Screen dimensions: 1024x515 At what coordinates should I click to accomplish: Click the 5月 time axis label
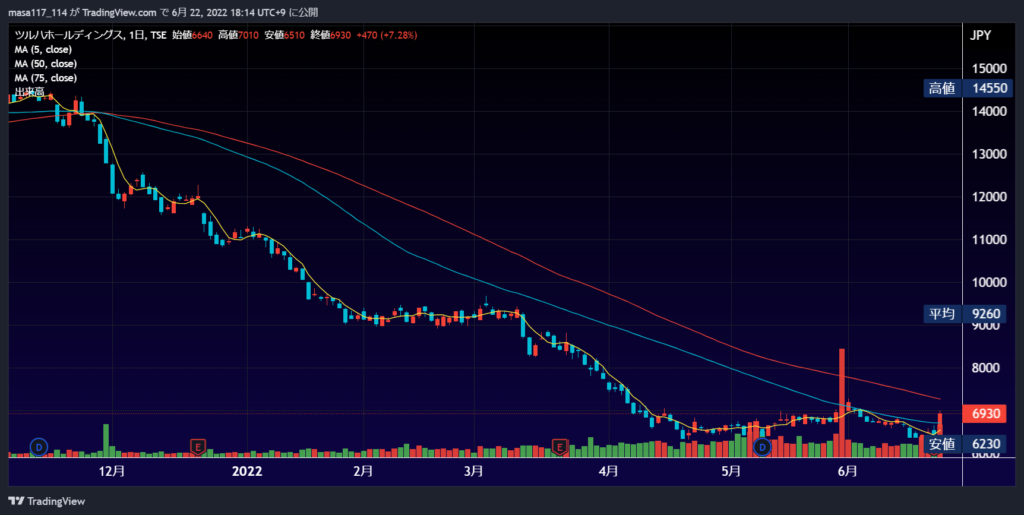point(731,471)
